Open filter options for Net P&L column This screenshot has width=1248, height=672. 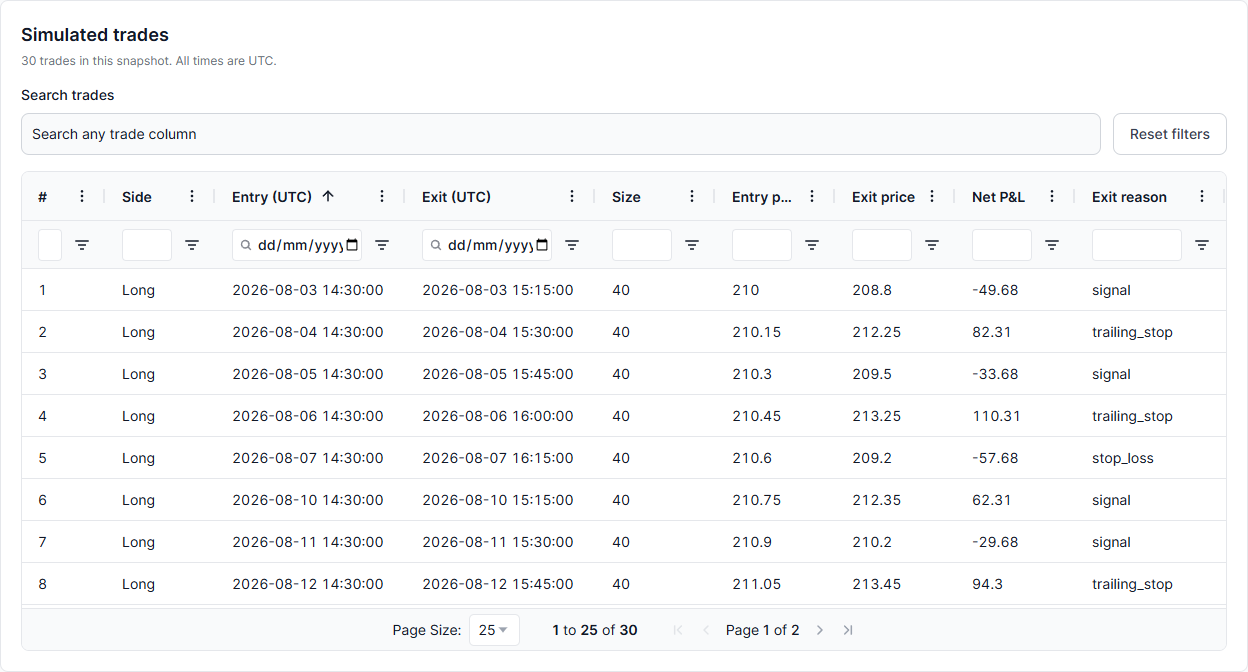tap(1052, 245)
